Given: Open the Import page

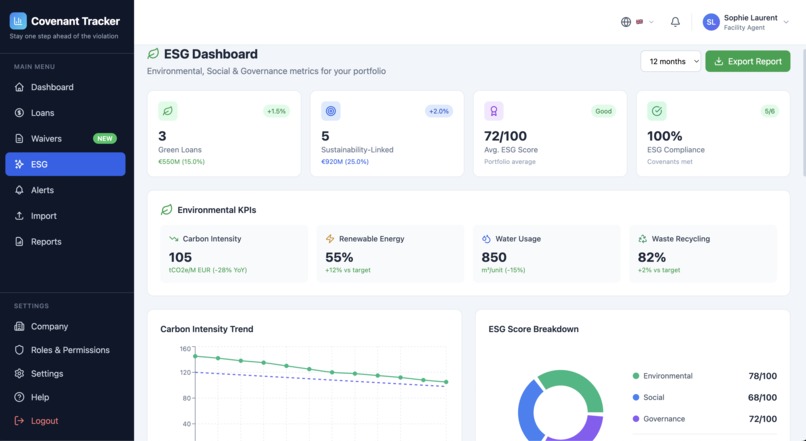Looking at the screenshot, I should pyautogui.click(x=65, y=216).
